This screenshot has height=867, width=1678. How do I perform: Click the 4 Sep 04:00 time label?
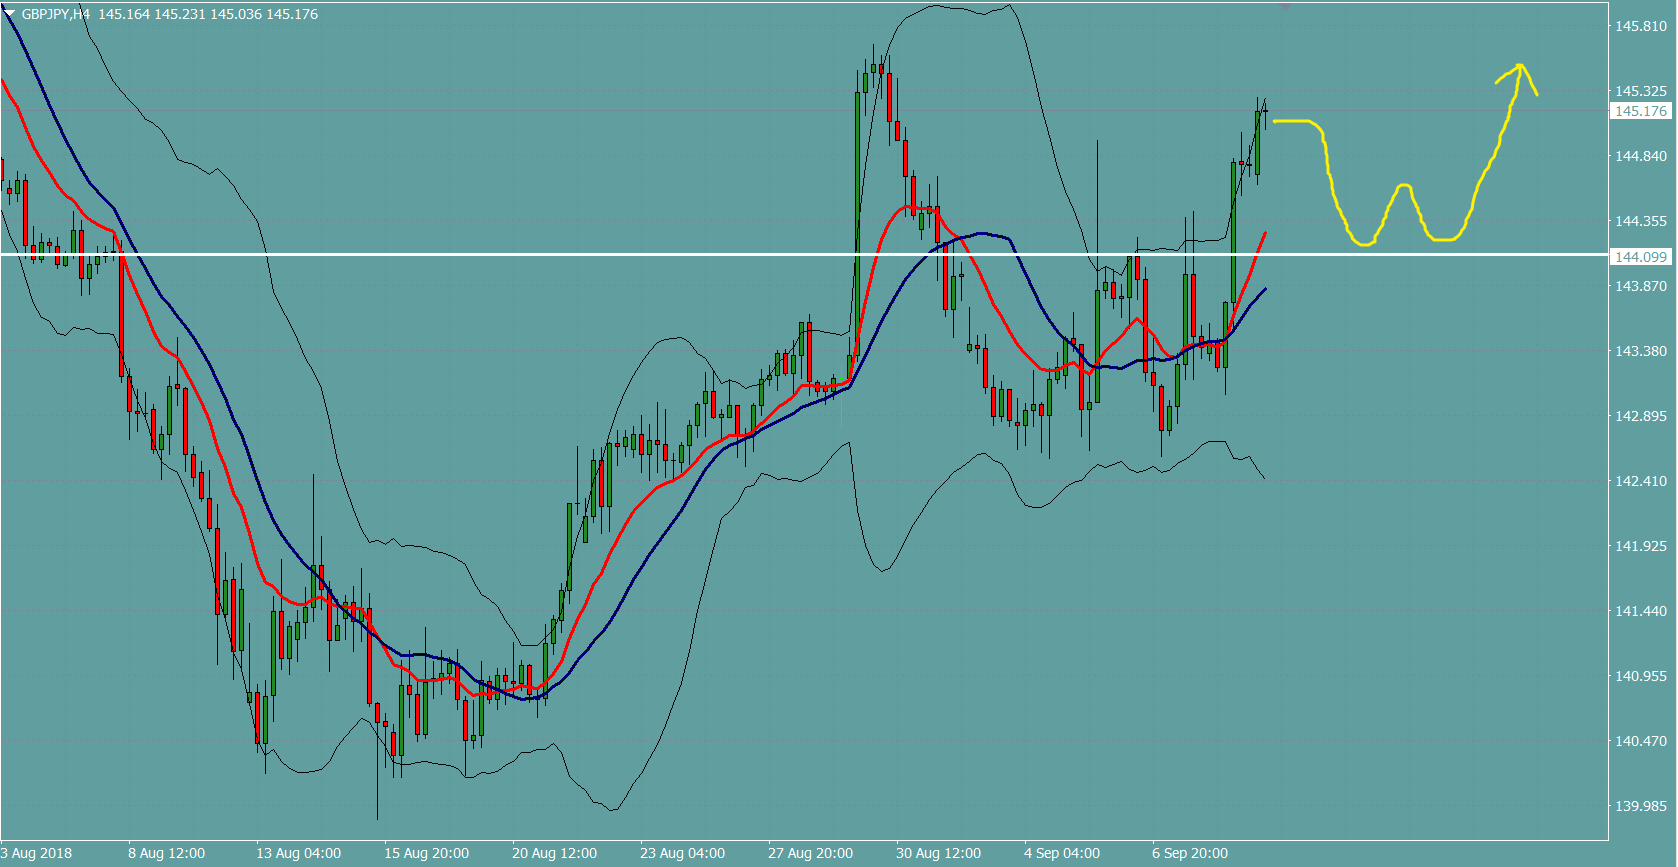pos(1061,853)
